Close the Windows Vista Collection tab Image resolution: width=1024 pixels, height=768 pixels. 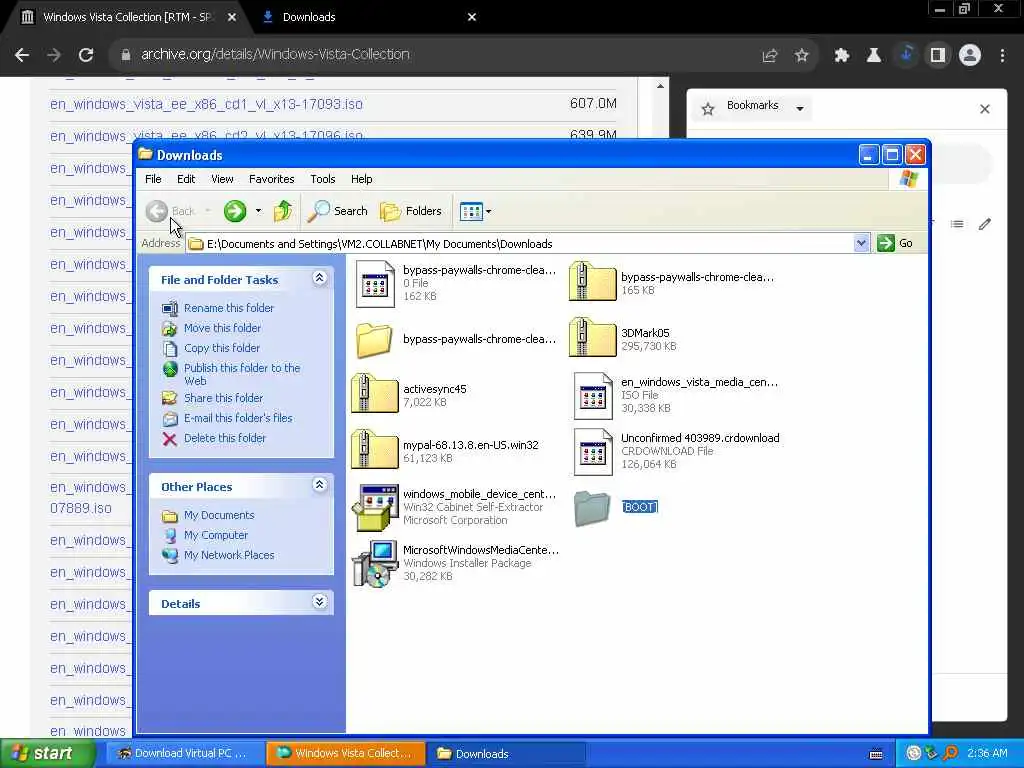pyautogui.click(x=232, y=17)
